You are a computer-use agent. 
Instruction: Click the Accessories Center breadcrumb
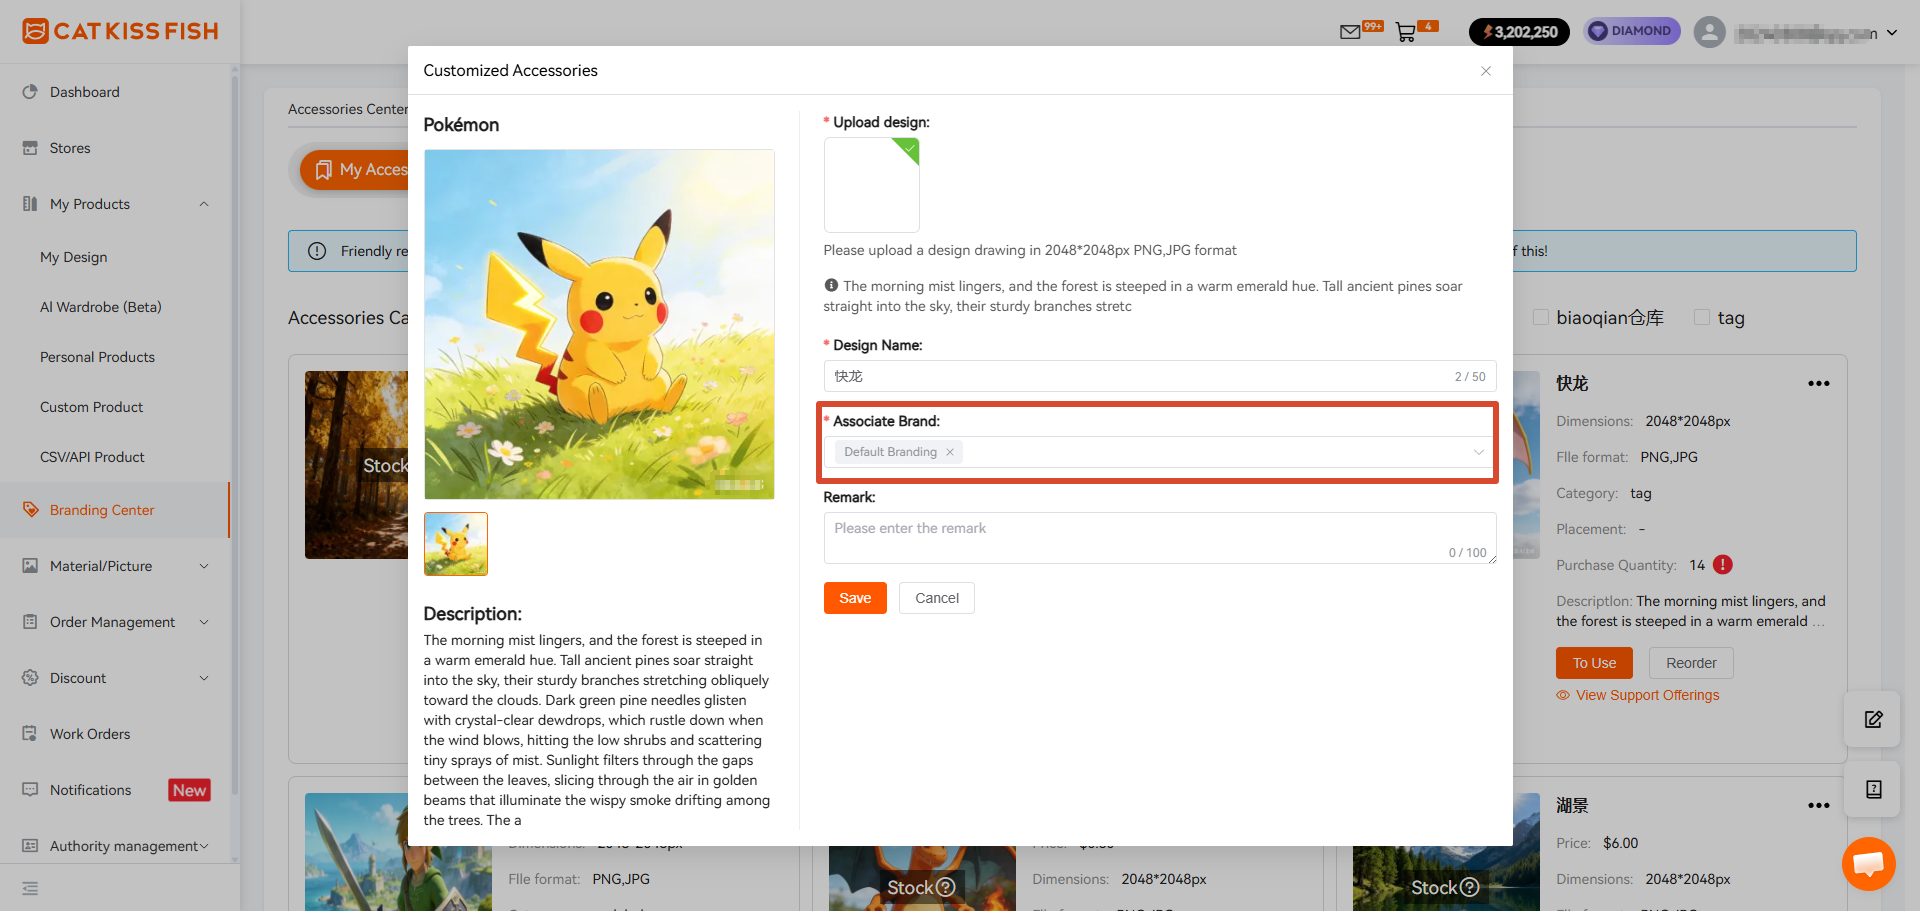coord(348,109)
